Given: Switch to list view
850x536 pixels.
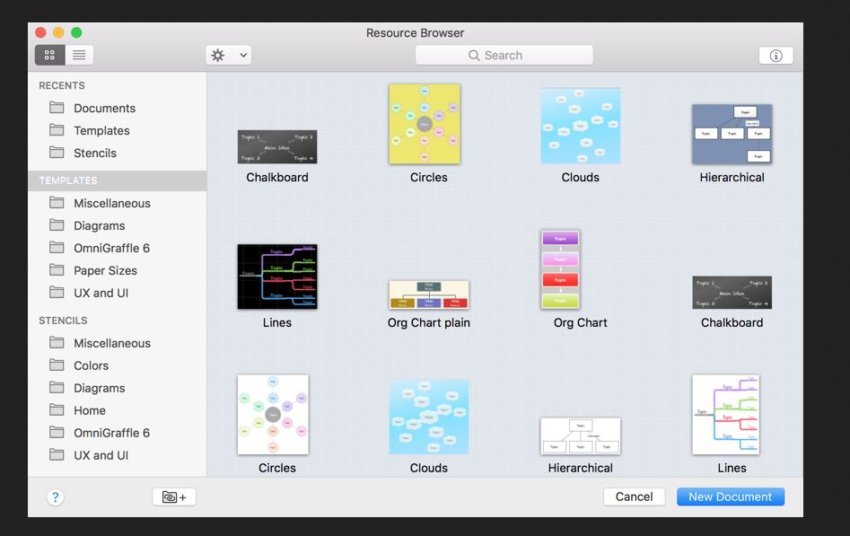Looking at the screenshot, I should pos(79,55).
